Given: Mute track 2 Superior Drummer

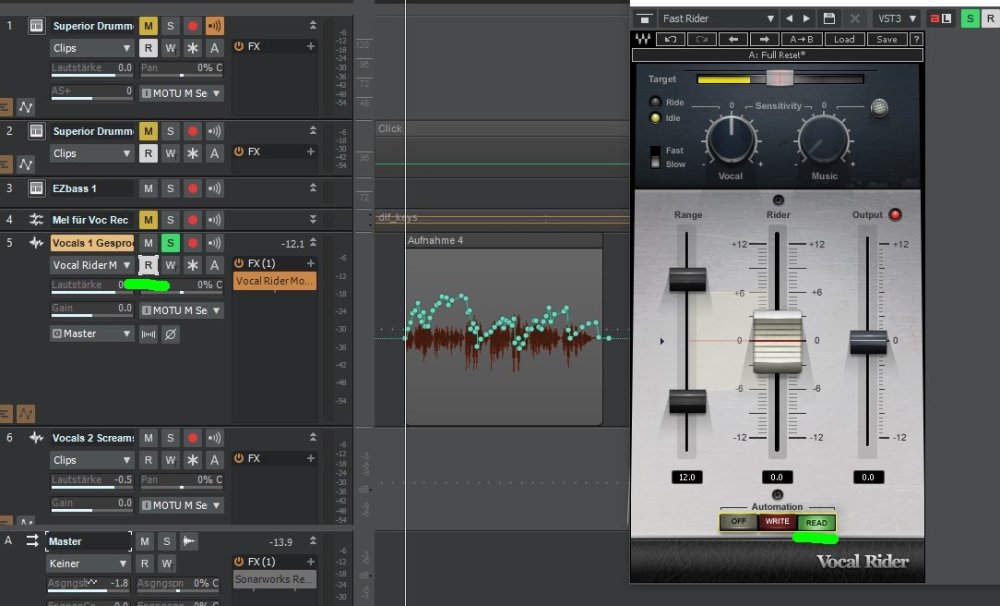Looking at the screenshot, I should (148, 131).
